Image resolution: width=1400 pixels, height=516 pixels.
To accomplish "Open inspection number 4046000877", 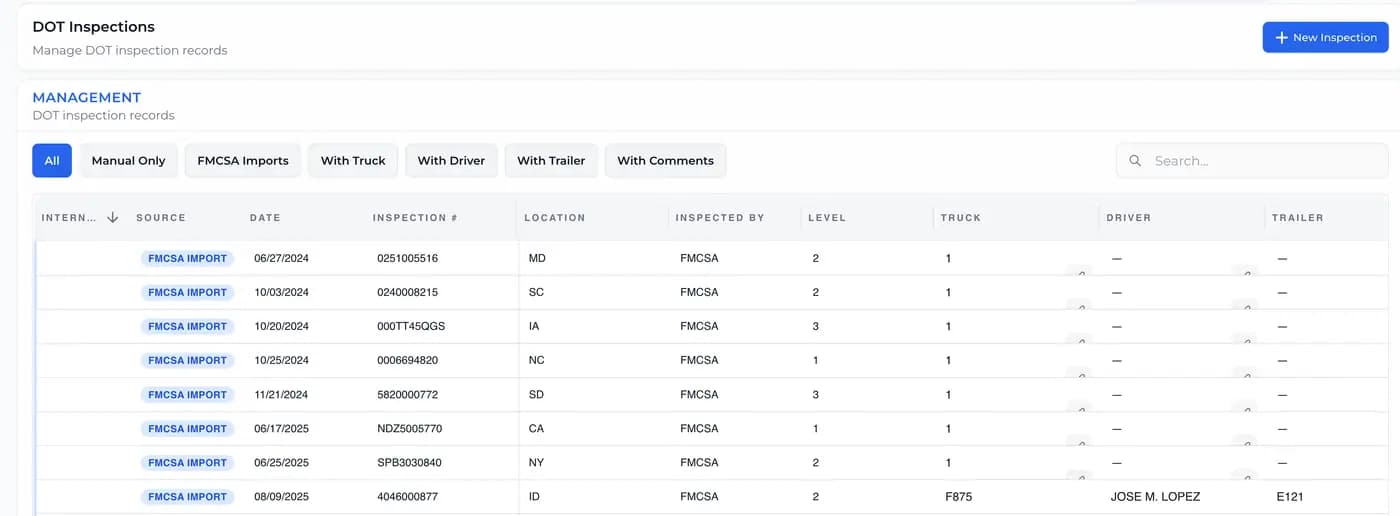I will coord(407,497).
